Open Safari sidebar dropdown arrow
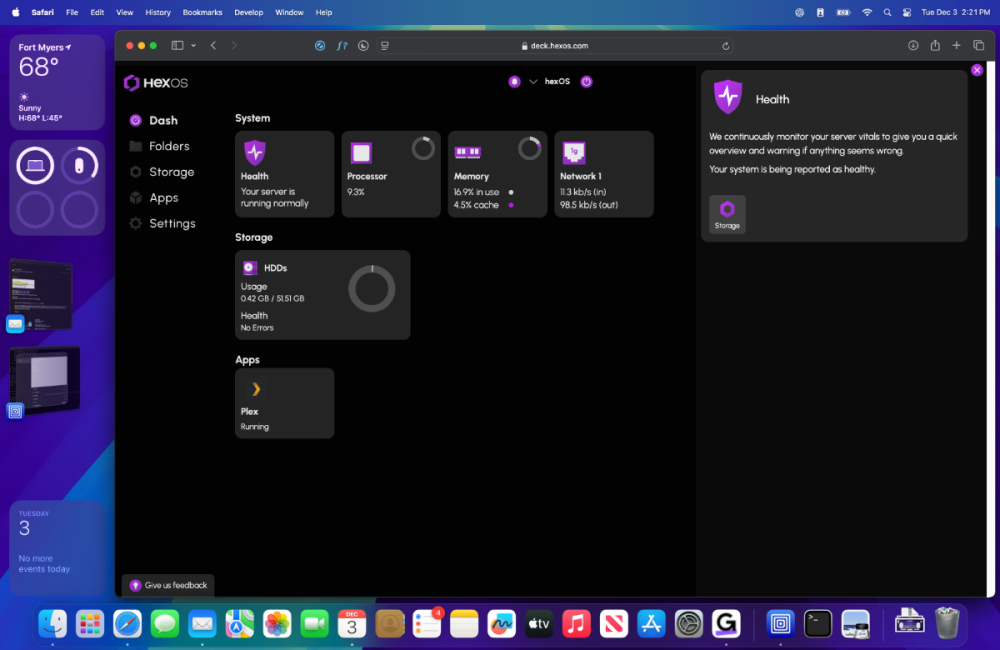The height and width of the screenshot is (650, 1000). click(193, 45)
